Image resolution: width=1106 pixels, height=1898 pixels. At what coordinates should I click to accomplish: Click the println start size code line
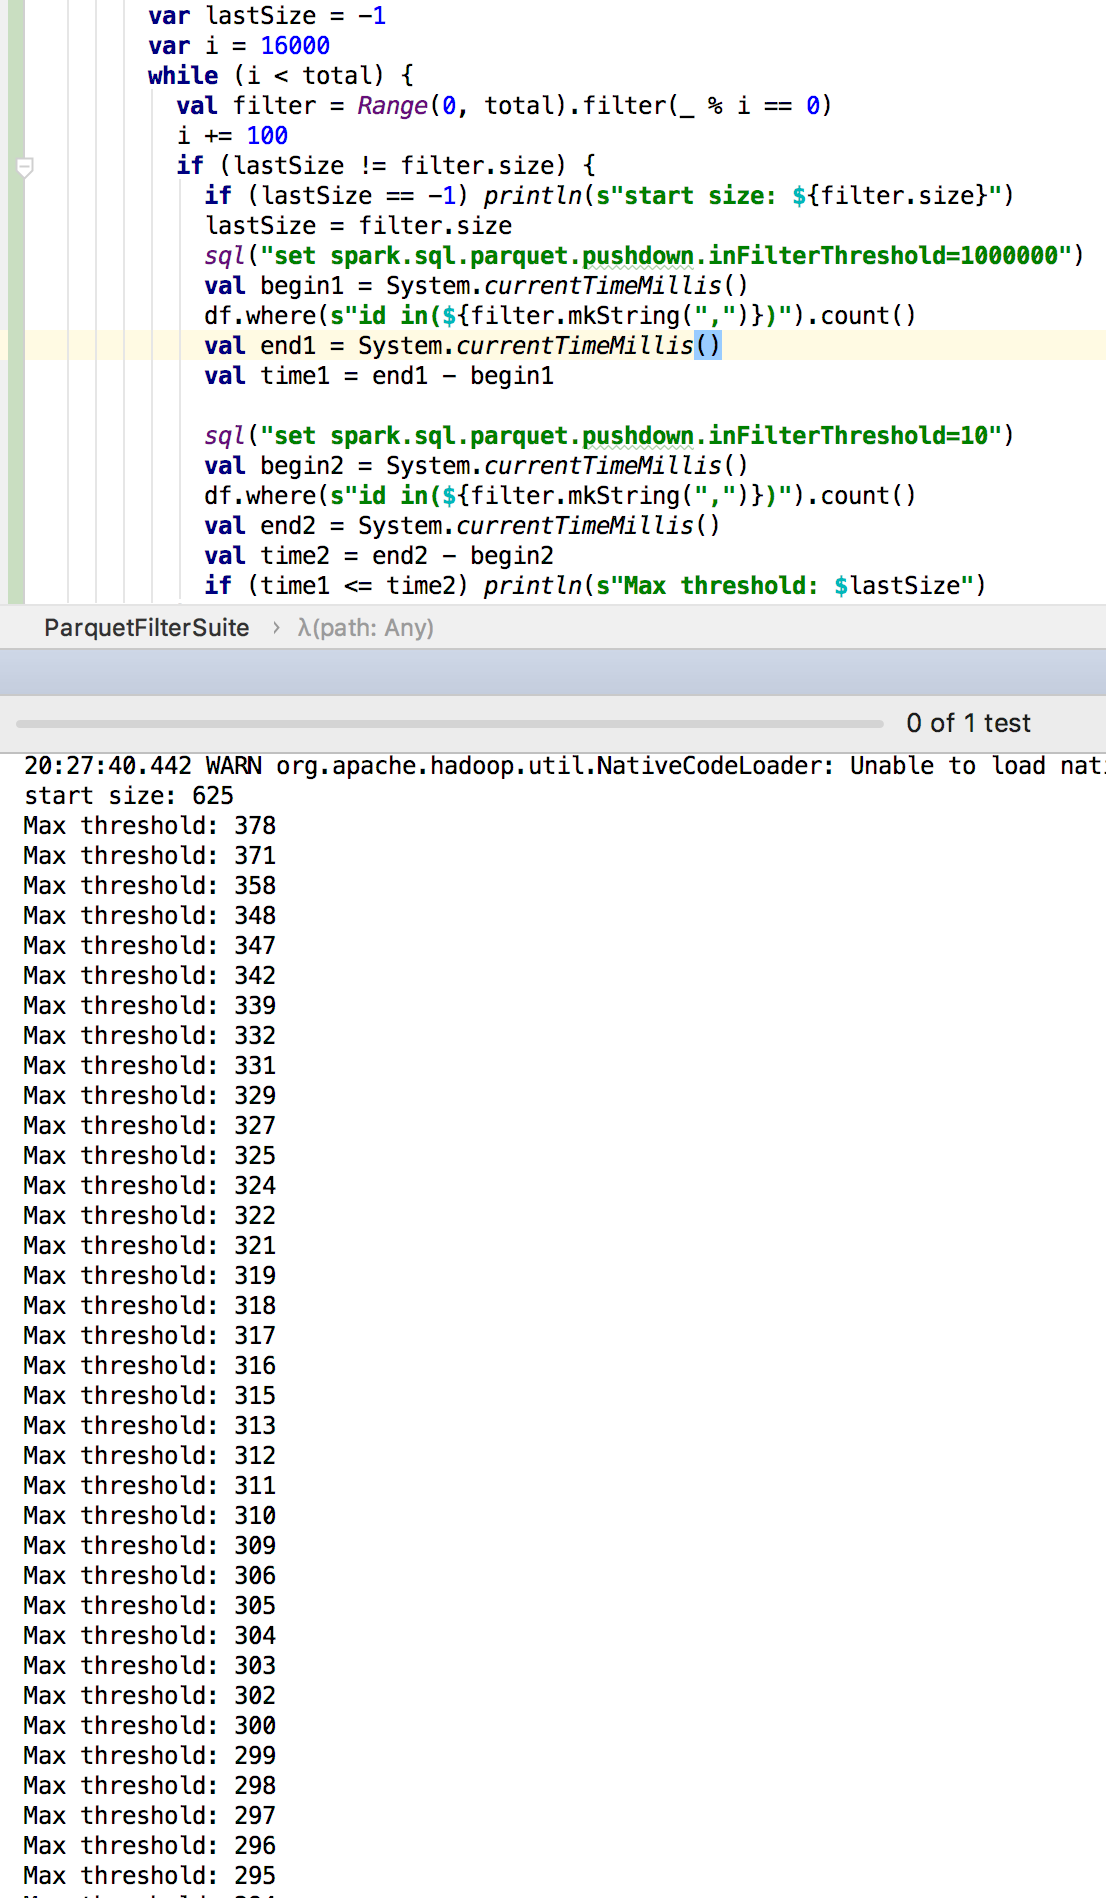(609, 196)
